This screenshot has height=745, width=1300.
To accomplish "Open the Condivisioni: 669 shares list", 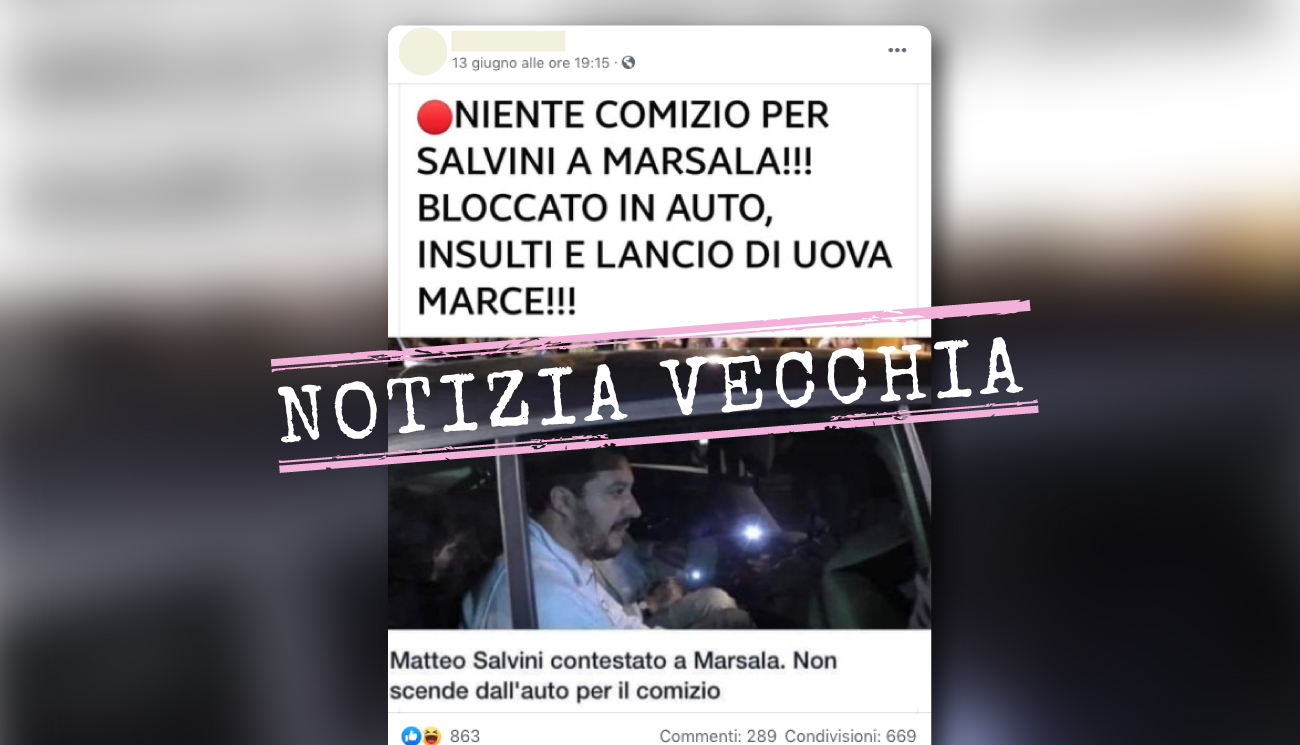I will [850, 736].
